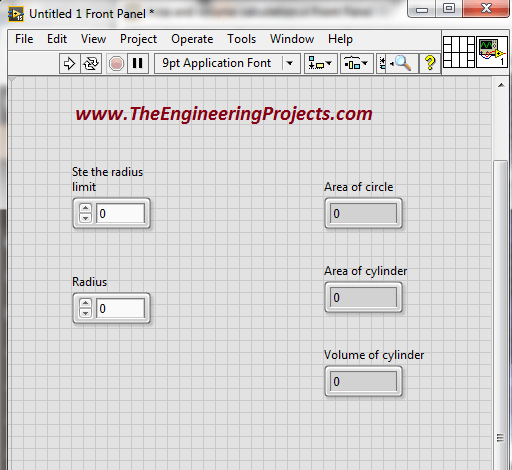The height and width of the screenshot is (470, 512).
Task: Click the Search magnifier icon
Action: point(402,63)
